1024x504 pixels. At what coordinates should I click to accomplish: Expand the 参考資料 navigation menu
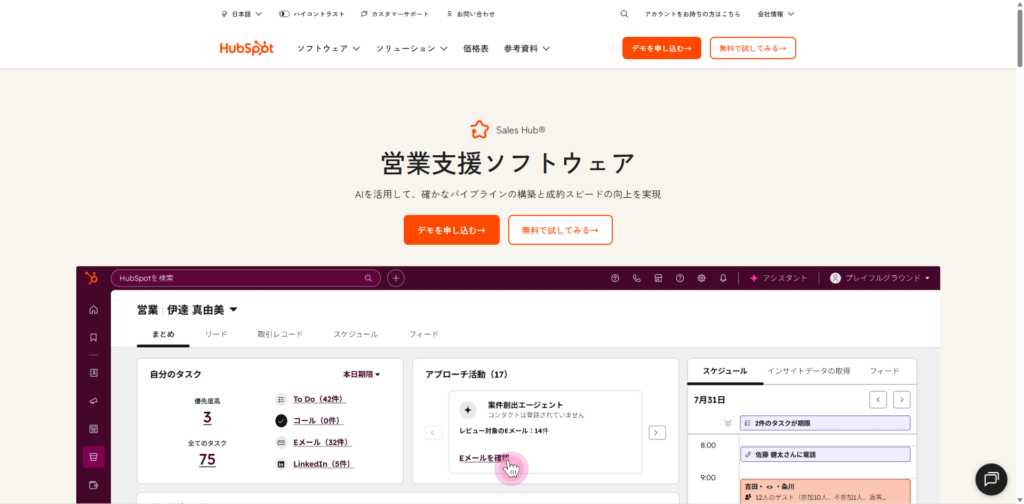click(x=527, y=48)
